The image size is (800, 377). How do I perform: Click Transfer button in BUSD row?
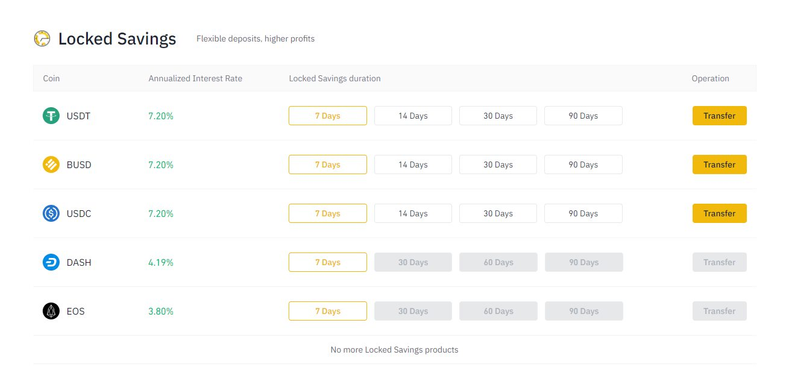(719, 165)
